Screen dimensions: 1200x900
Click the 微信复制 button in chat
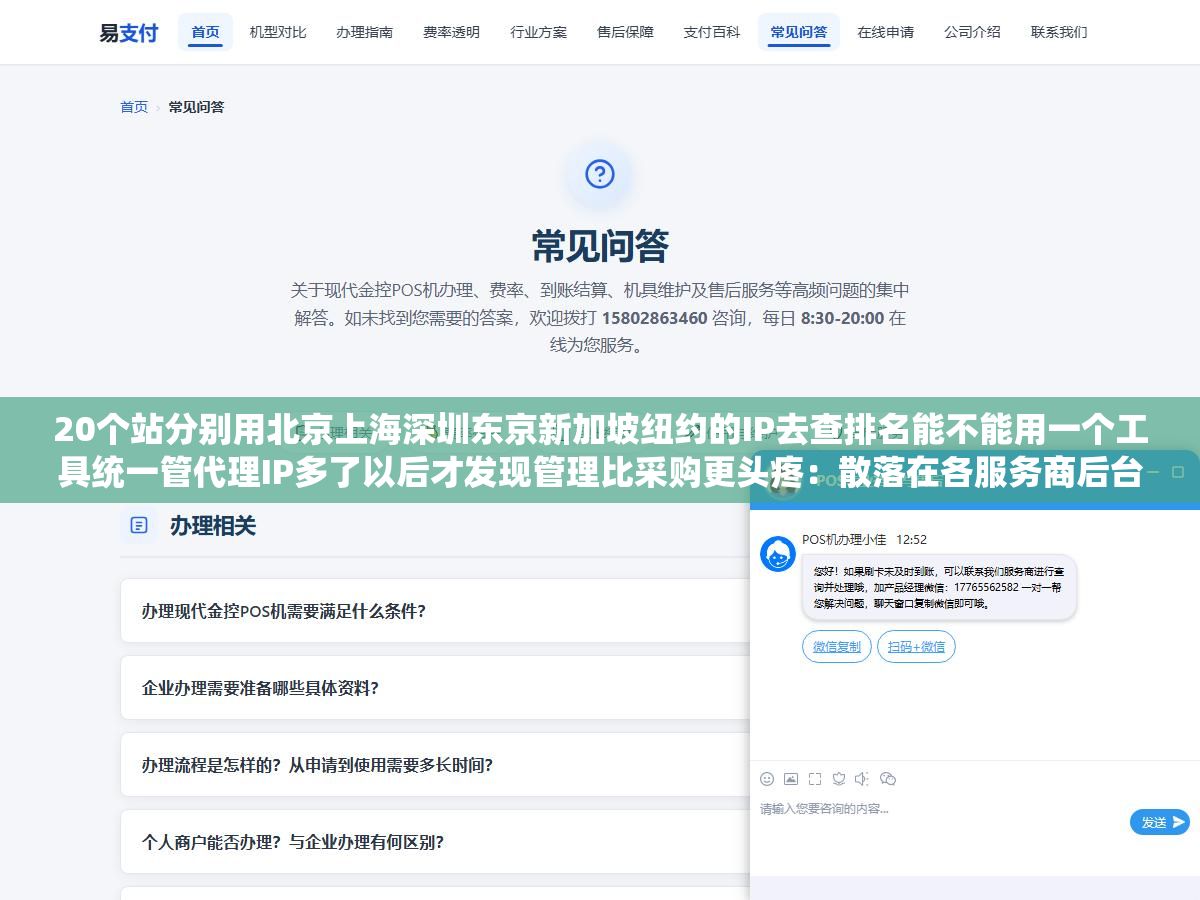point(837,647)
